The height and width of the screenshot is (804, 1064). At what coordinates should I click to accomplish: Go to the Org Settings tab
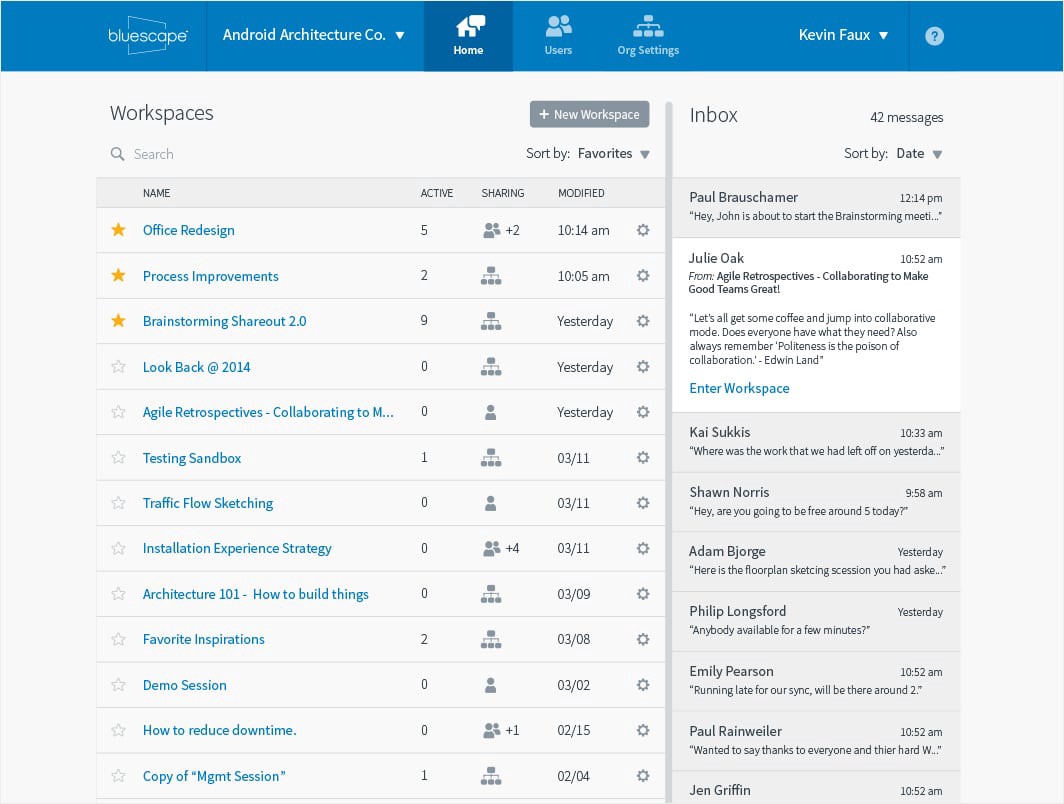pos(648,35)
